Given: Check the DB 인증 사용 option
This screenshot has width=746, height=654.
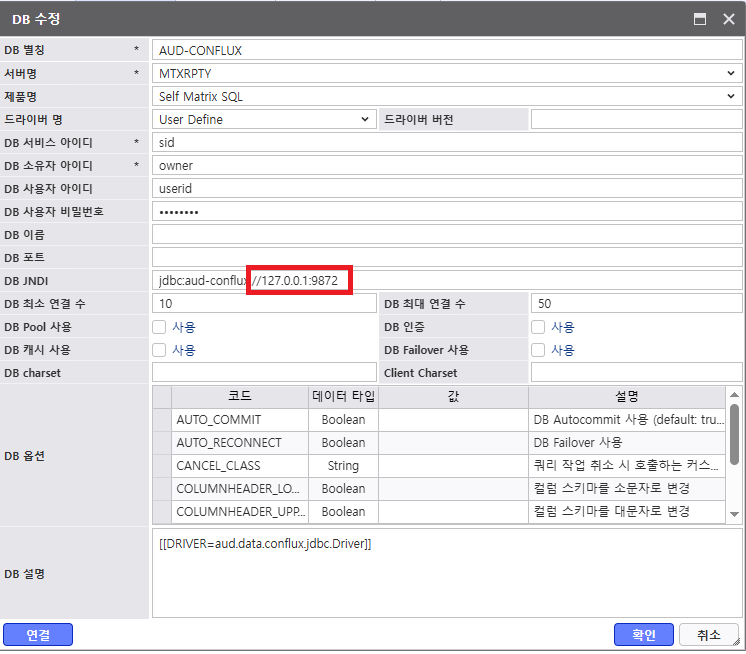Looking at the screenshot, I should coord(538,327).
